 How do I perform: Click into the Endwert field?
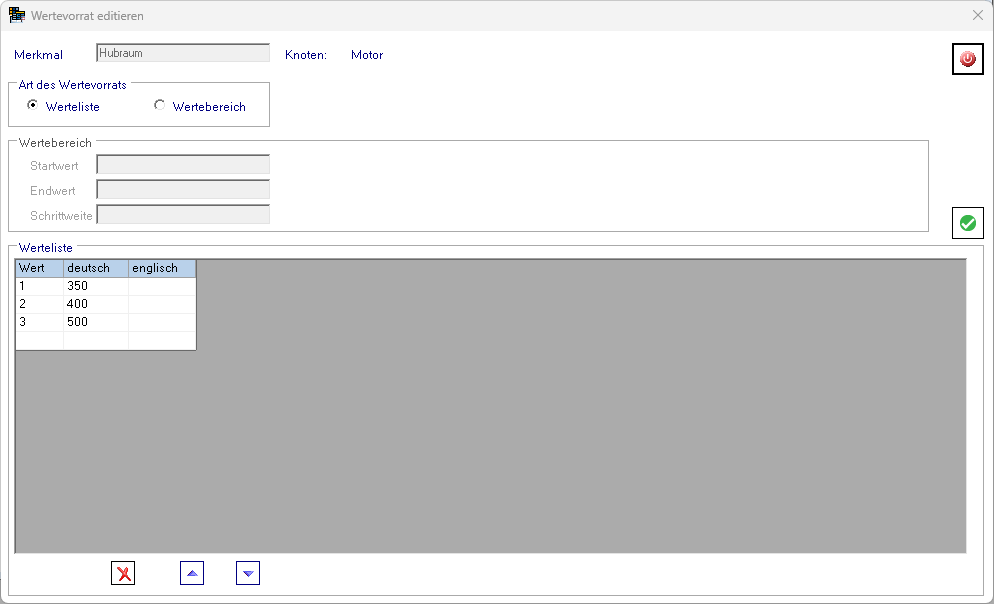point(183,190)
